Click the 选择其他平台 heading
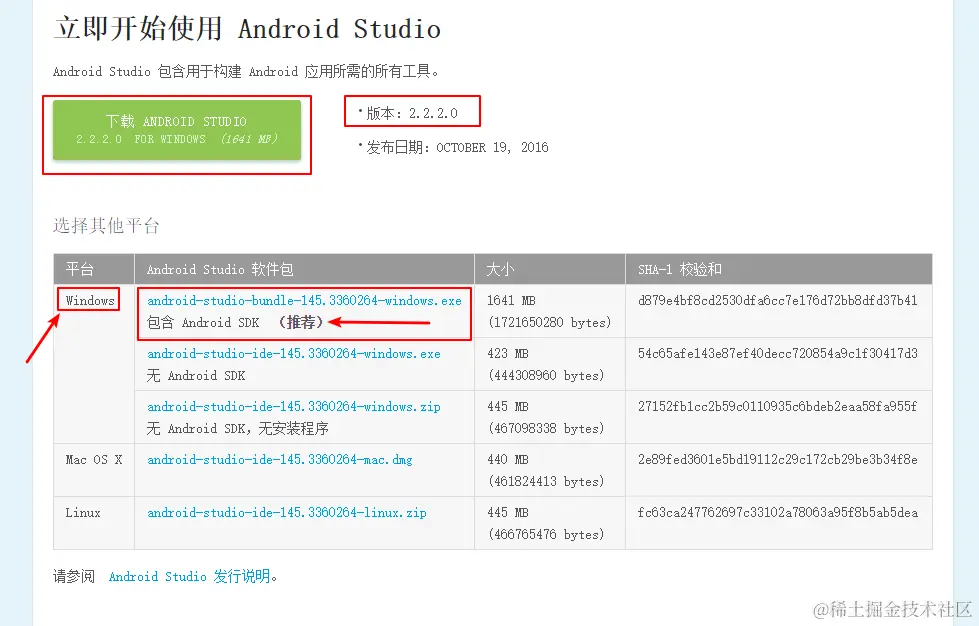 106,225
